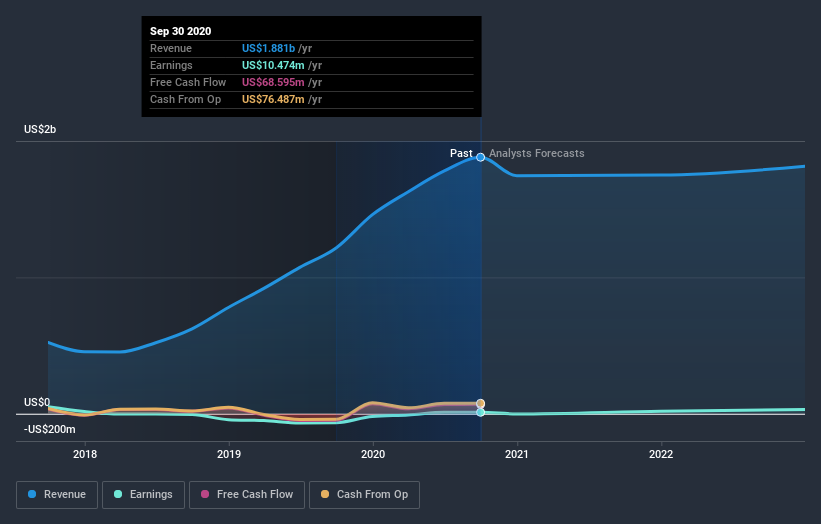
Task: Click the Sep 30 2020 tooltip date
Action: [x=181, y=31]
